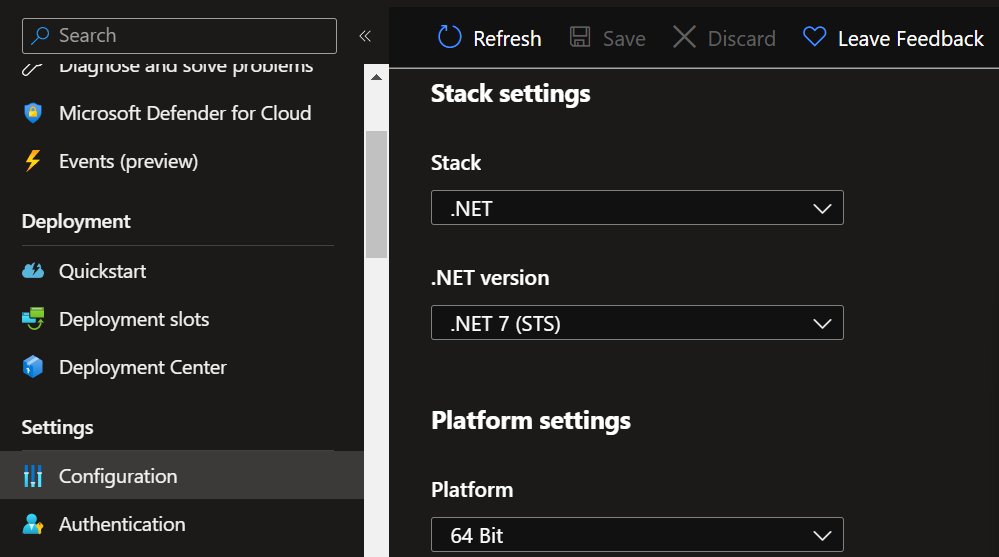
Task: Open the Stack dropdown showing .NET
Action: tap(637, 208)
